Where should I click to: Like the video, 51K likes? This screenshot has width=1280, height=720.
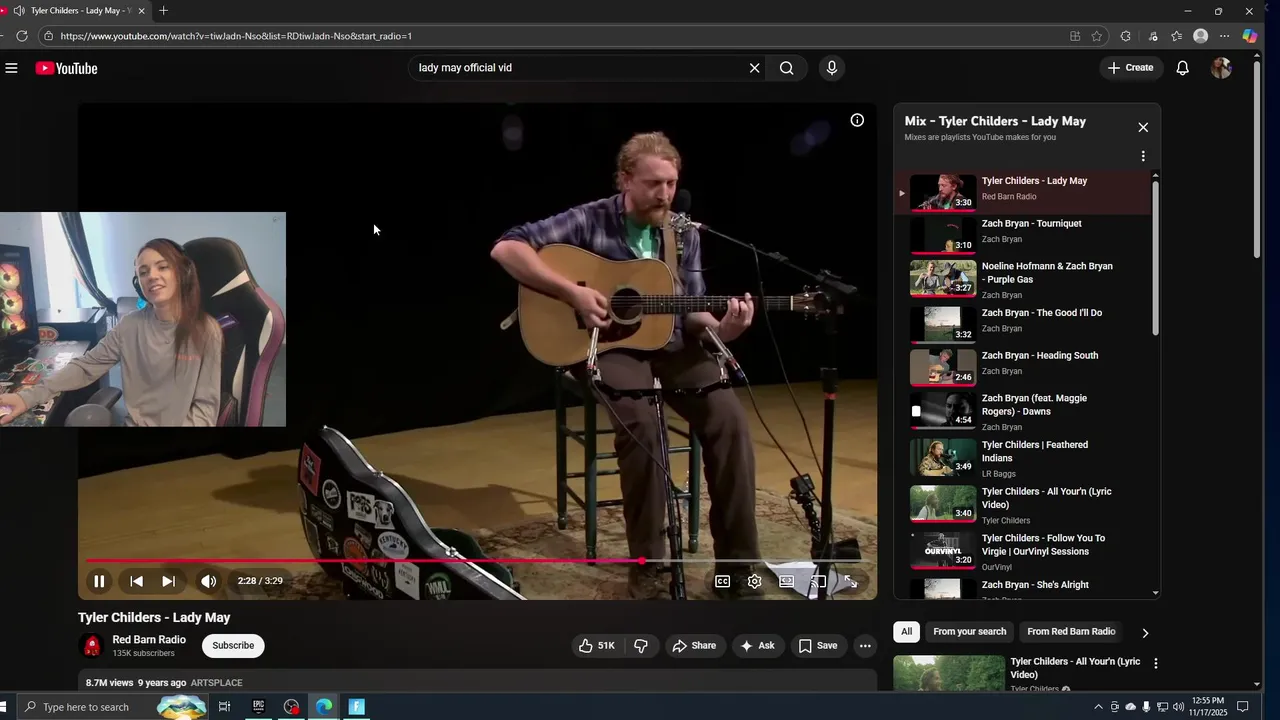(x=596, y=646)
